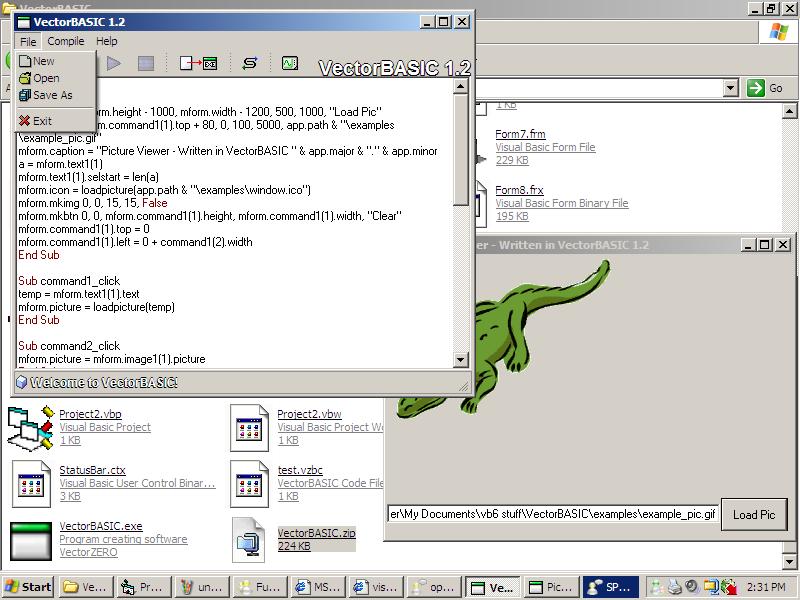The height and width of the screenshot is (600, 800).
Task: Open the Compile menu
Action: [x=66, y=41]
